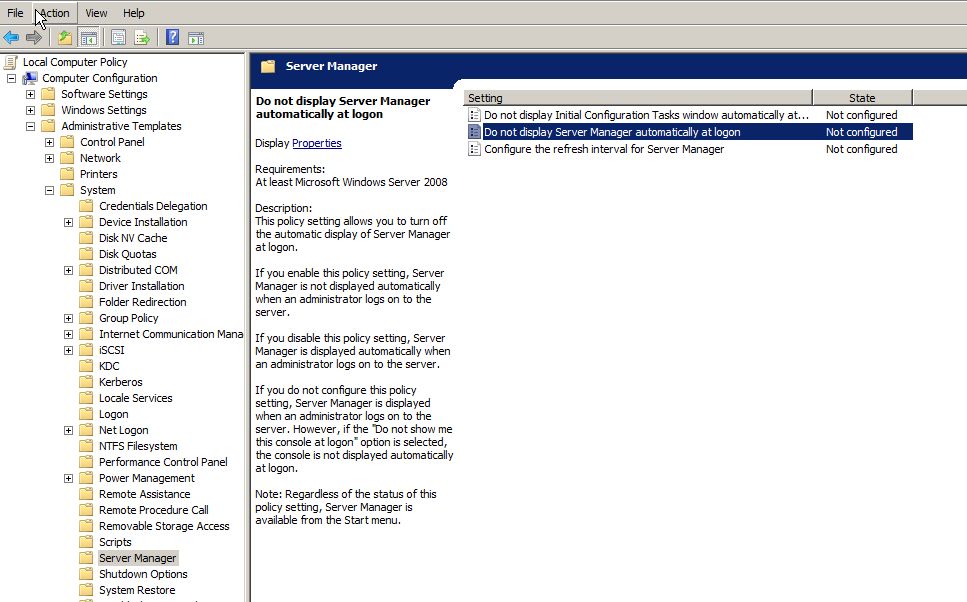Expand the Network node
The height and width of the screenshot is (602, 967).
pos(49,159)
